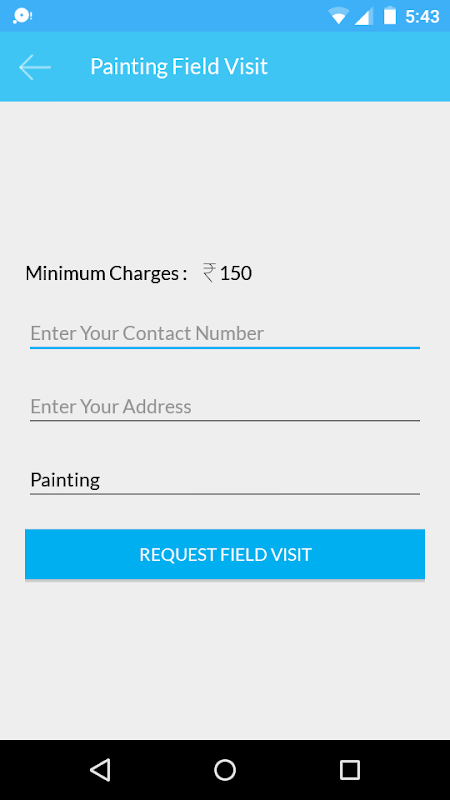The width and height of the screenshot is (450, 800).
Task: Focus the Enter Your Contact Number field
Action: [x=225, y=334]
